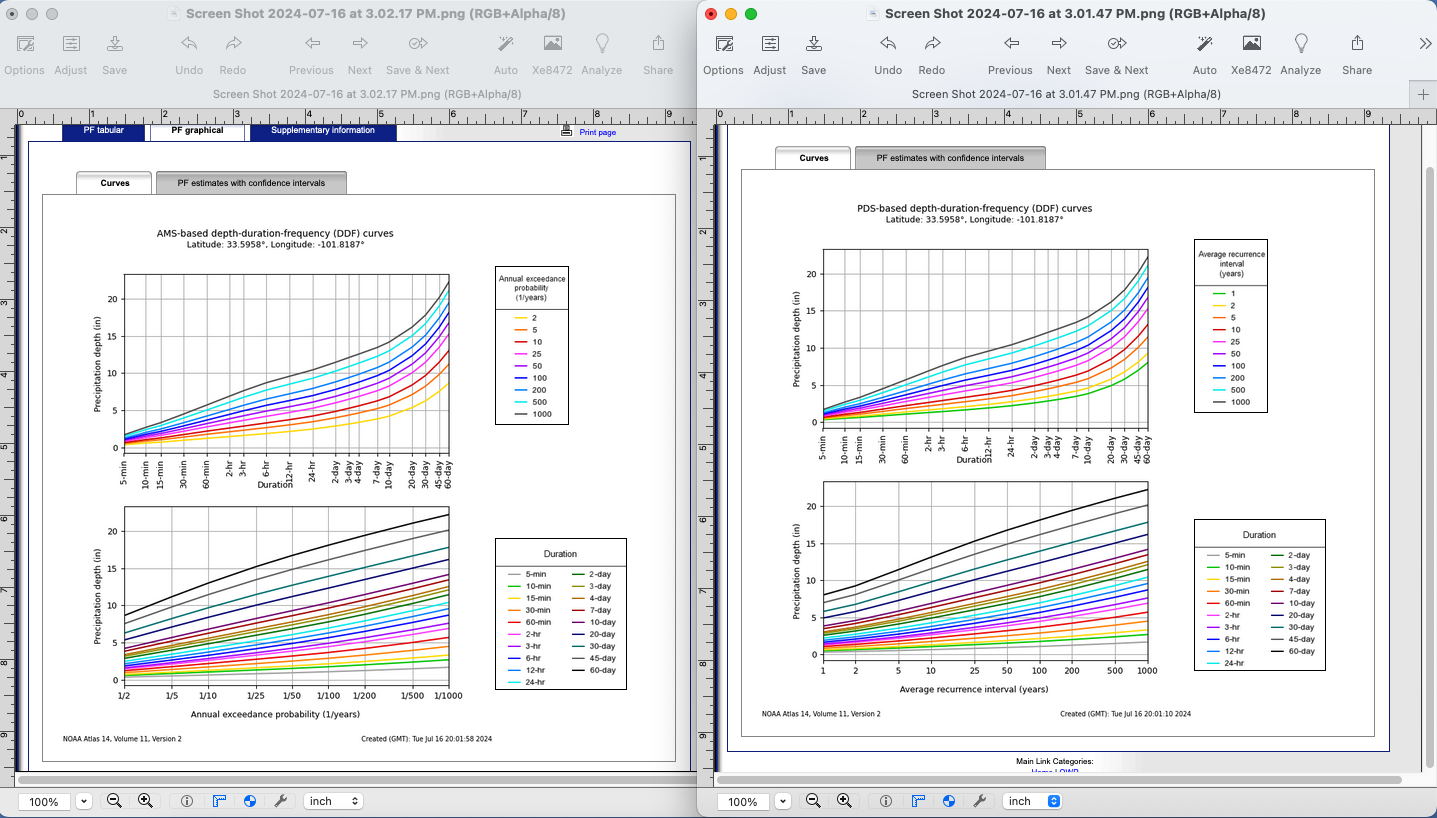
Task: Click the Curves tab in the left image
Action: (x=115, y=183)
